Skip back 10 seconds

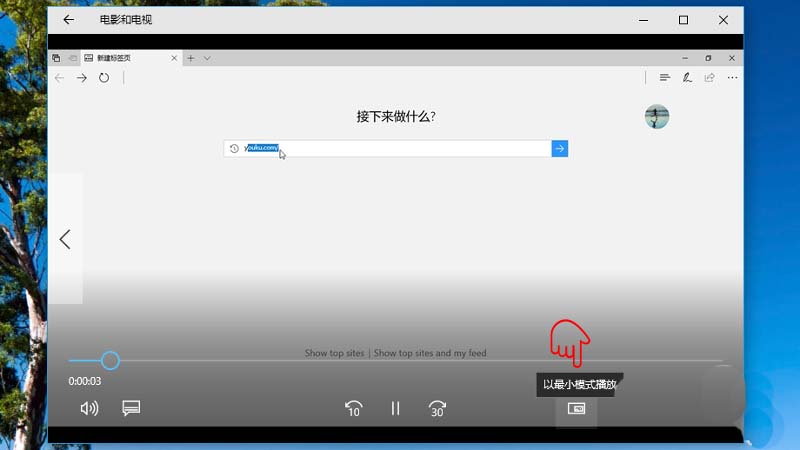(353, 408)
